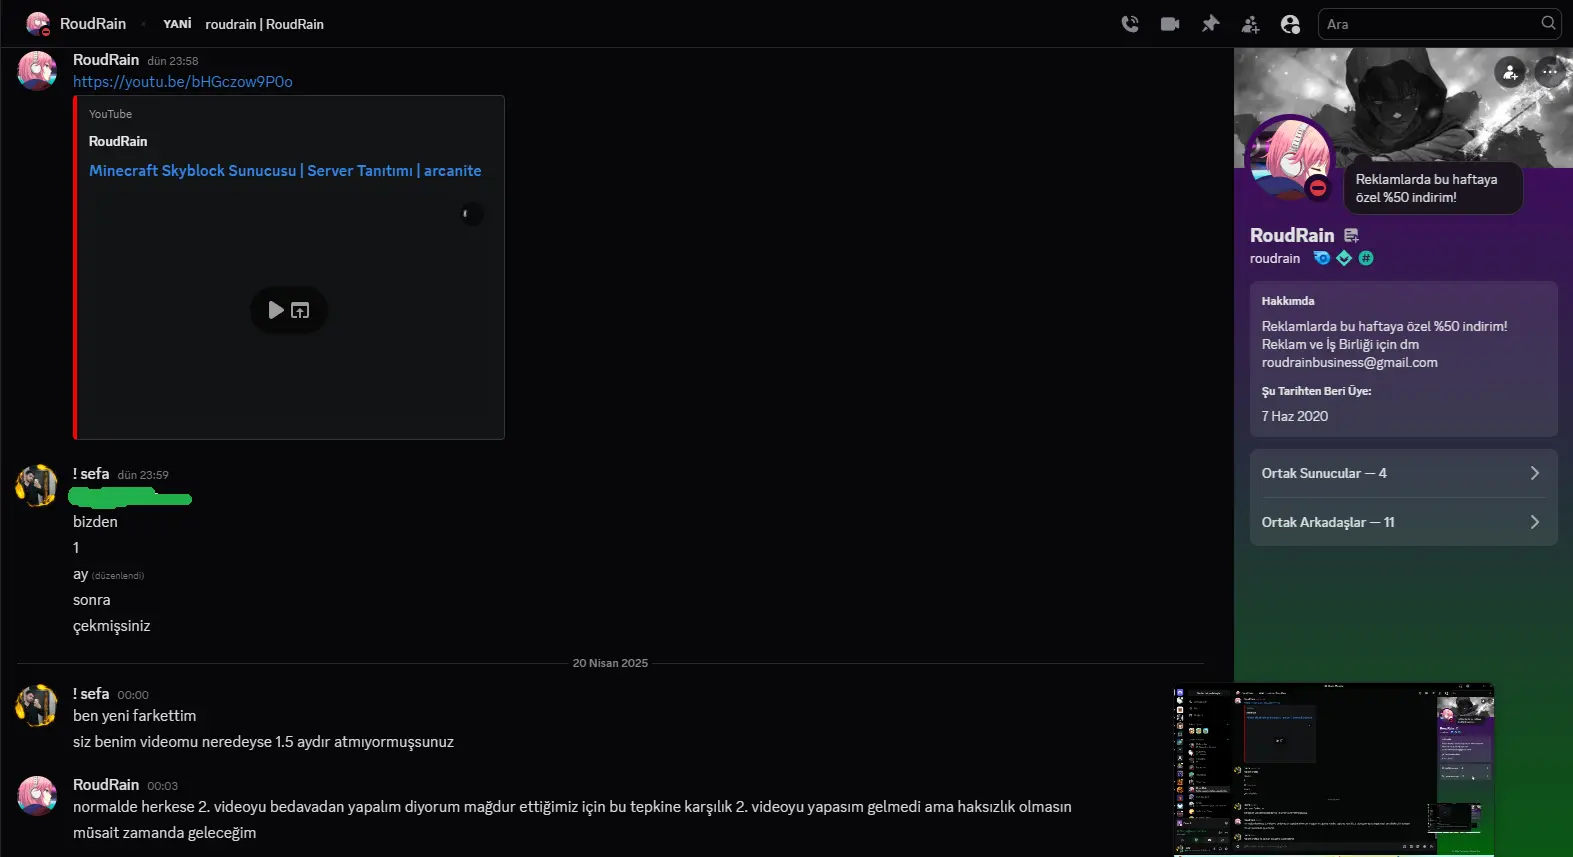Viewport: 1573px width, 857px height.
Task: Click RoudRain name in chat header
Action: 93,24
